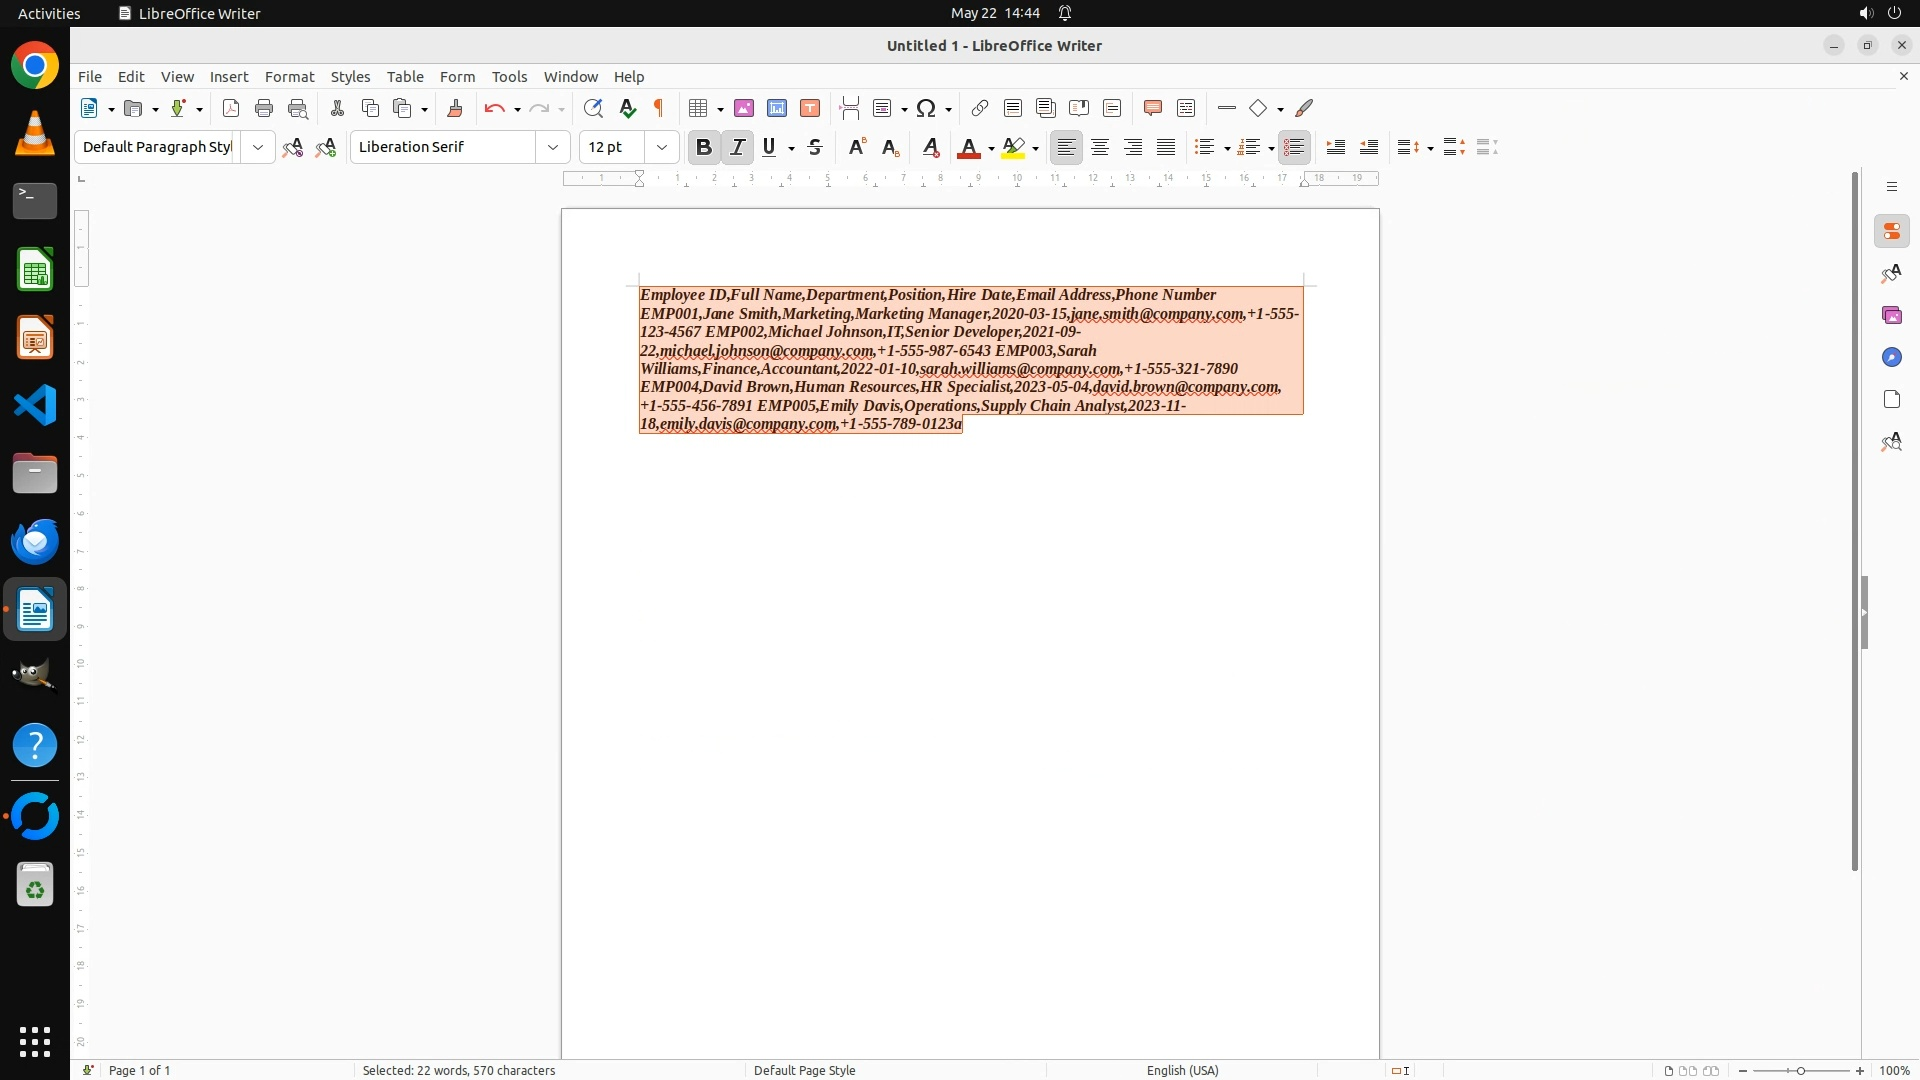Open the sidebar Navigator panel
The width and height of the screenshot is (1920, 1080).
tap(1891, 357)
